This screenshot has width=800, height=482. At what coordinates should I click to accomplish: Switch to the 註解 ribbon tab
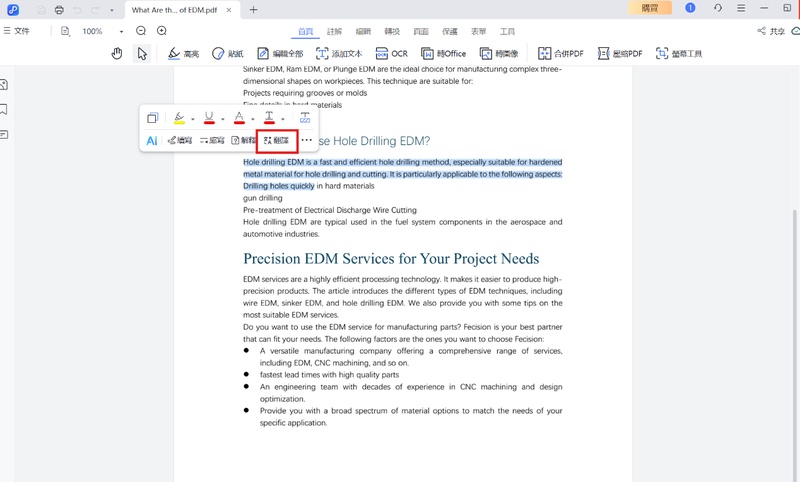click(x=335, y=31)
